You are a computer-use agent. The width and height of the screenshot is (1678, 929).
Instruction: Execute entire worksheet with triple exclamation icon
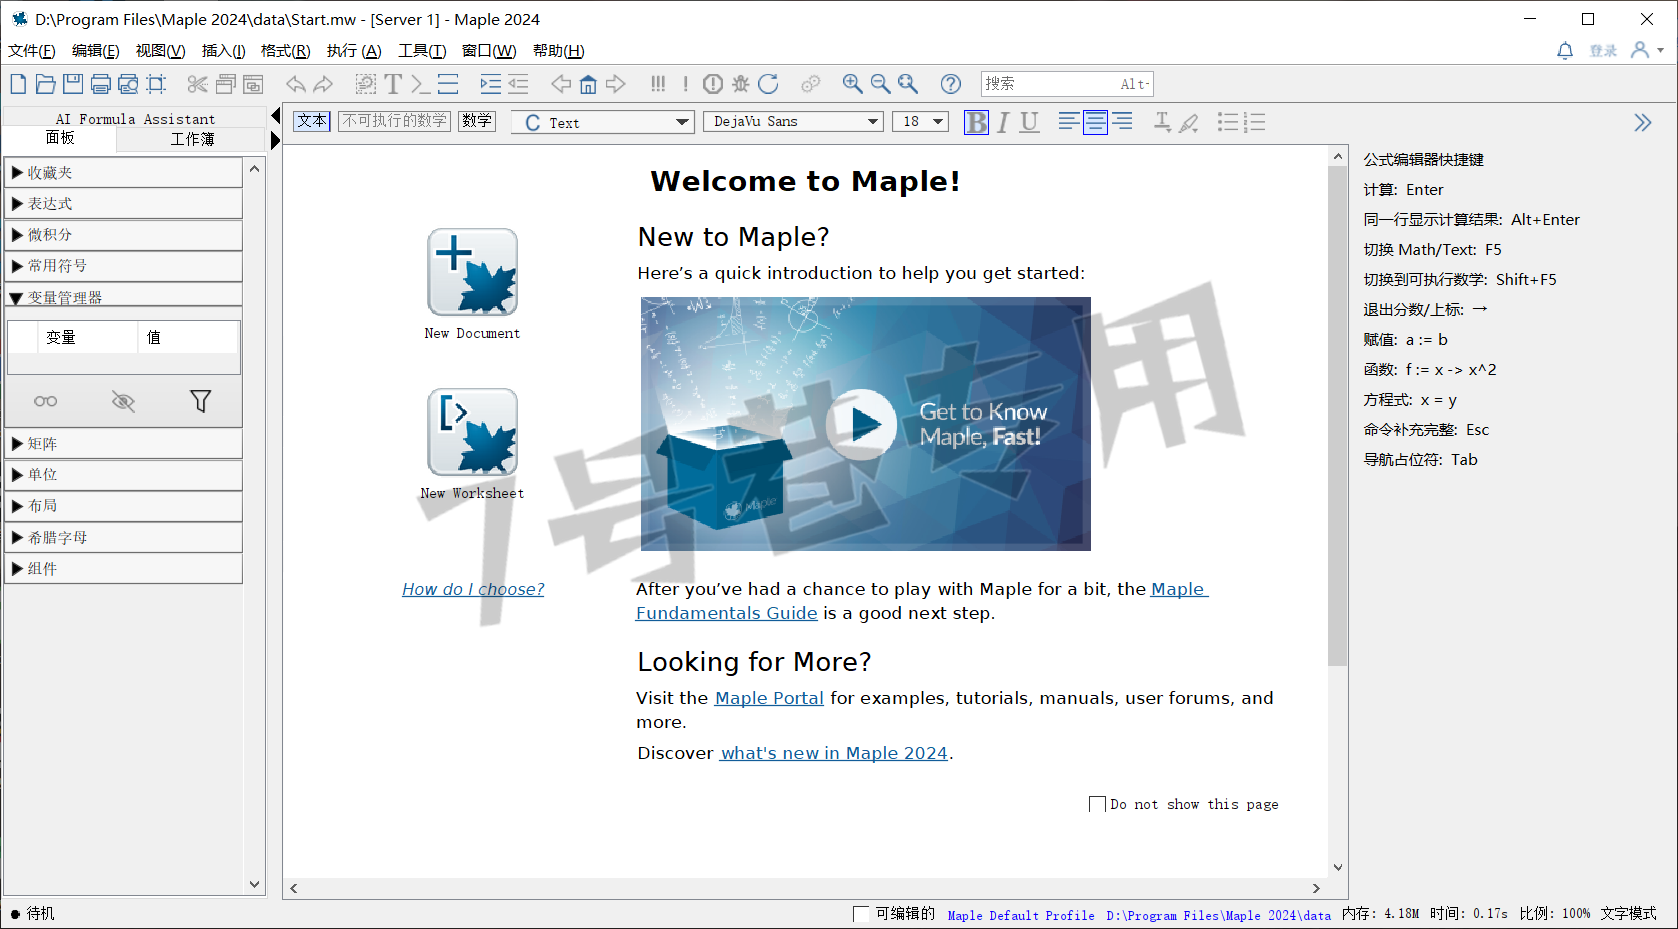click(658, 84)
